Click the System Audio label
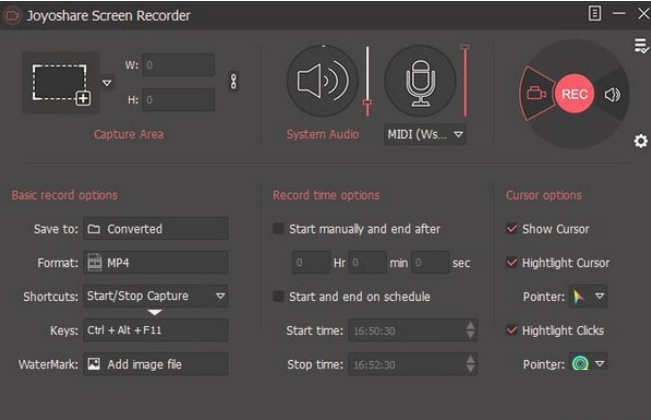This screenshot has height=420, width=651. tap(323, 134)
